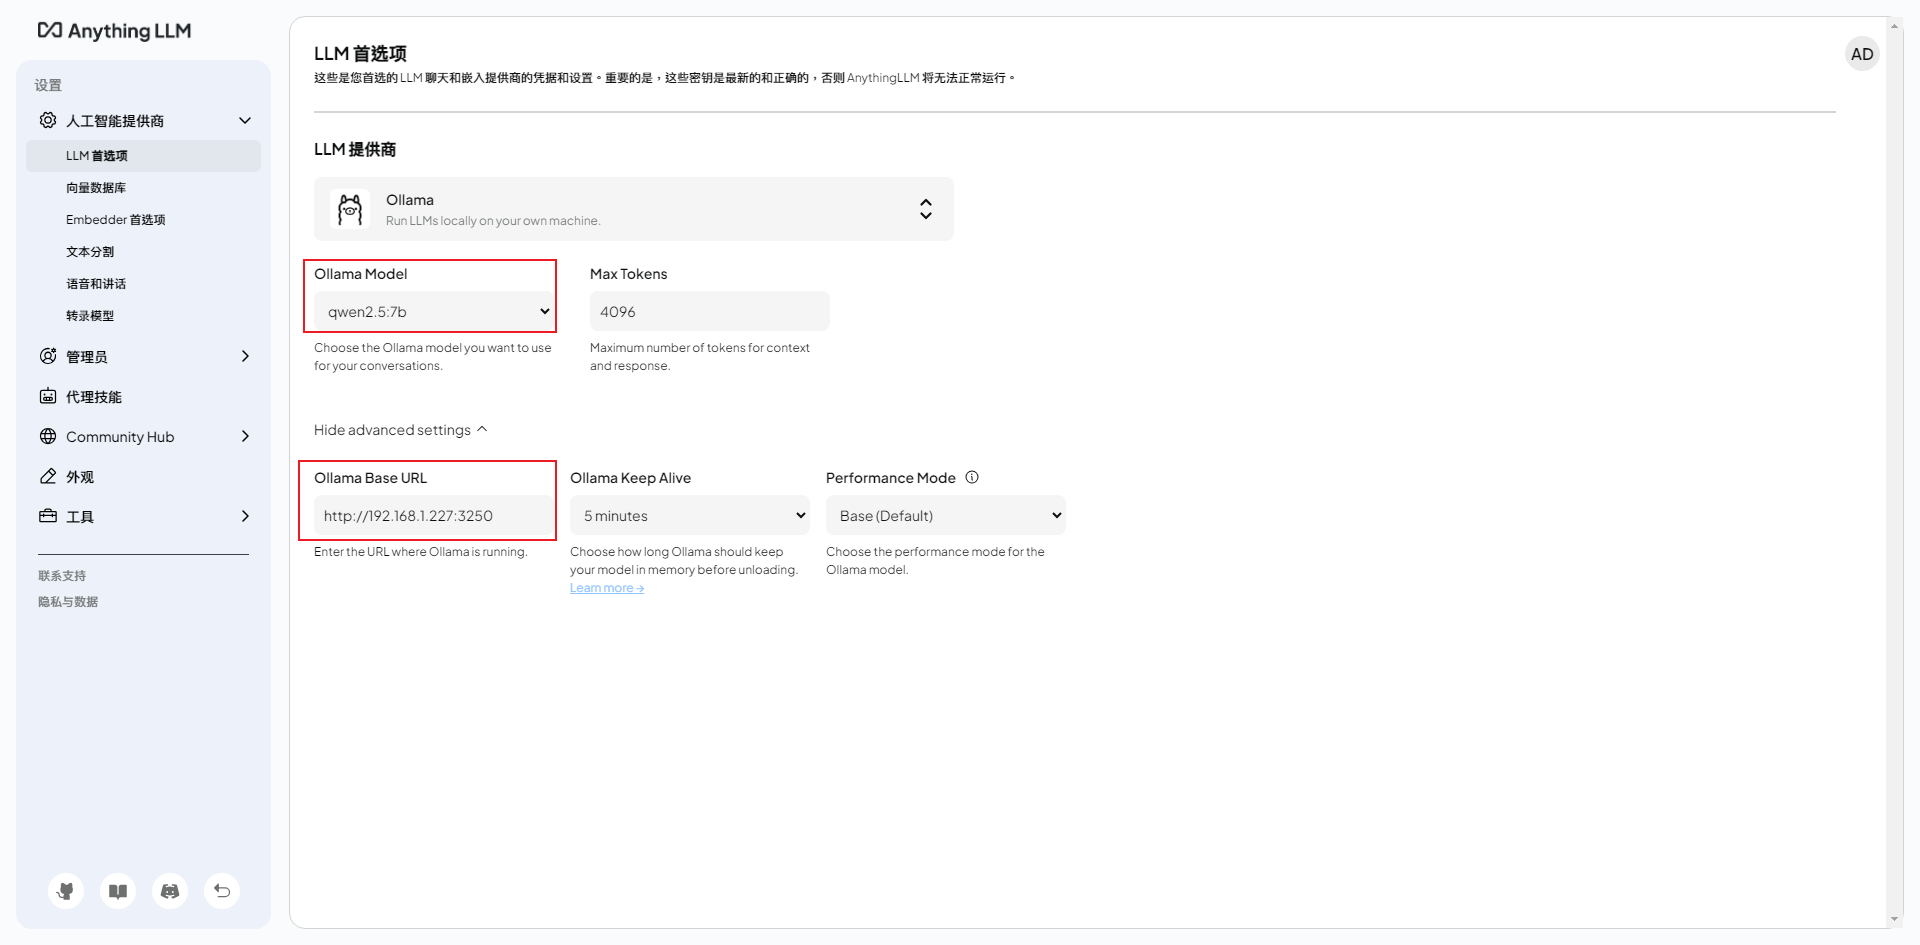1920x945 pixels.
Task: Collapse the 人工智能提供商 section chevron
Action: click(x=245, y=120)
